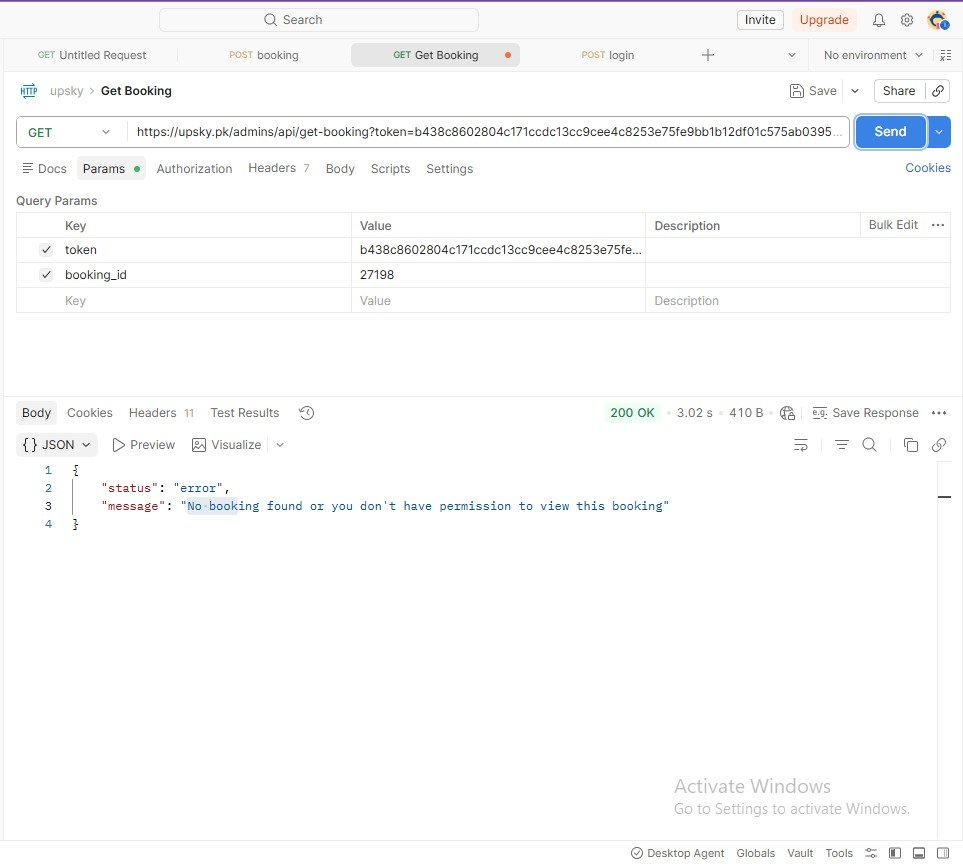Open the notifications bell

point(879,20)
